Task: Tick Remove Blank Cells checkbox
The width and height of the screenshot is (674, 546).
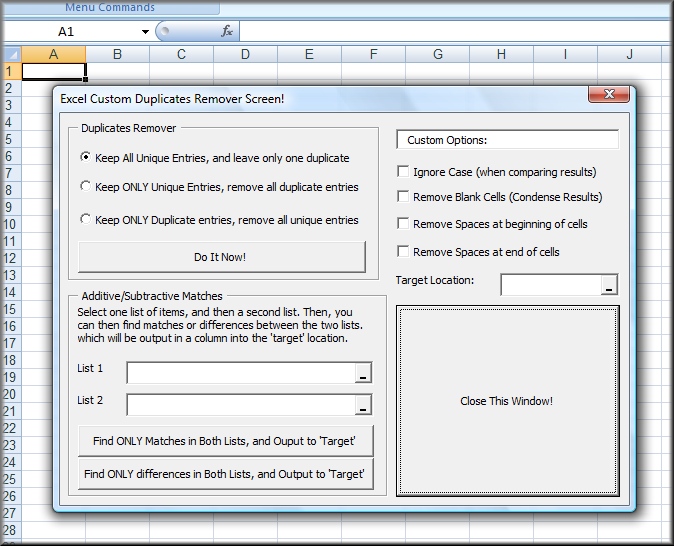Action: [403, 196]
